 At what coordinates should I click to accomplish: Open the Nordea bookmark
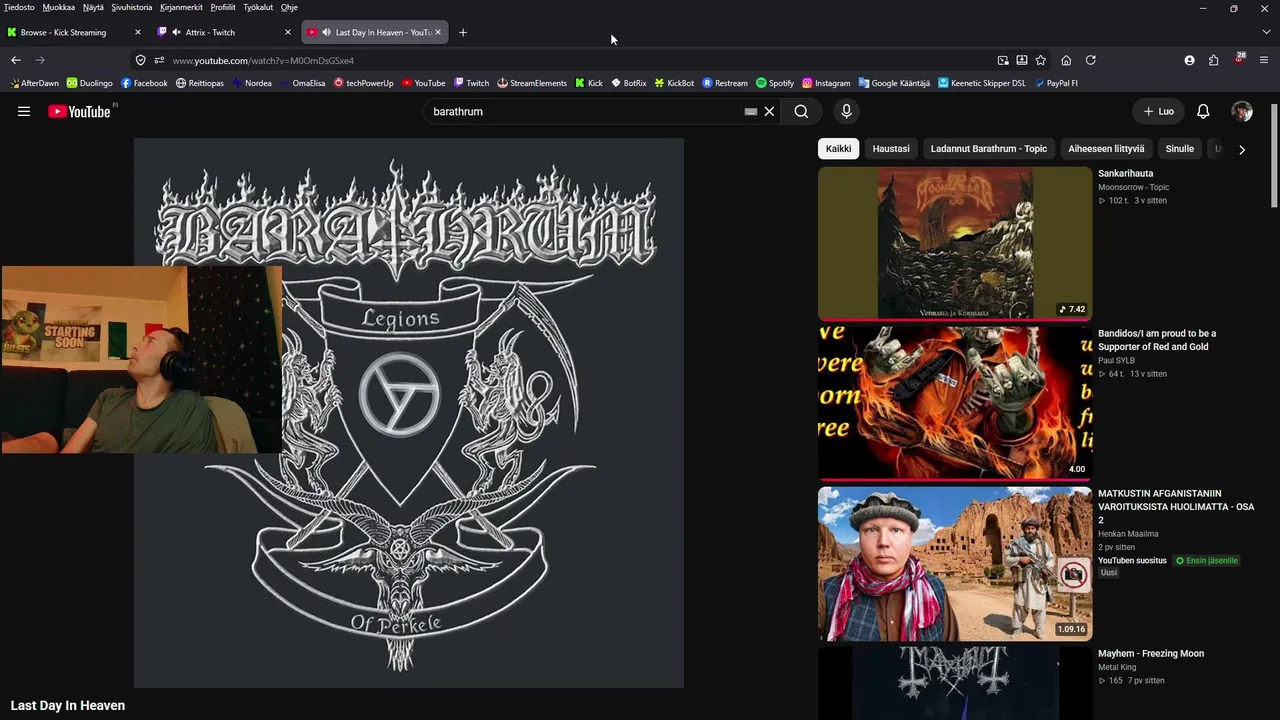(x=251, y=83)
